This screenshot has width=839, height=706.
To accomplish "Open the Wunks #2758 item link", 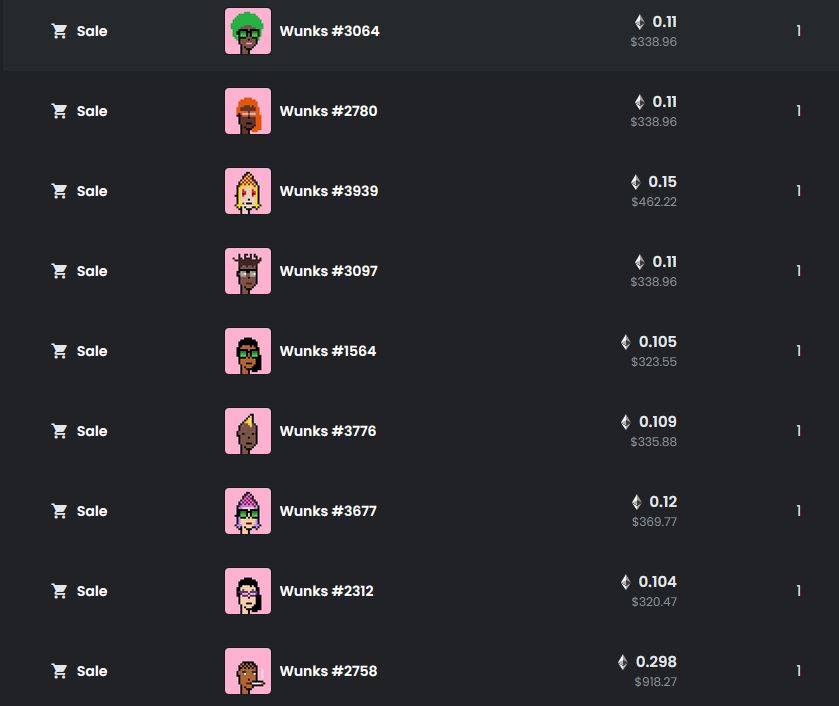I will pos(328,671).
